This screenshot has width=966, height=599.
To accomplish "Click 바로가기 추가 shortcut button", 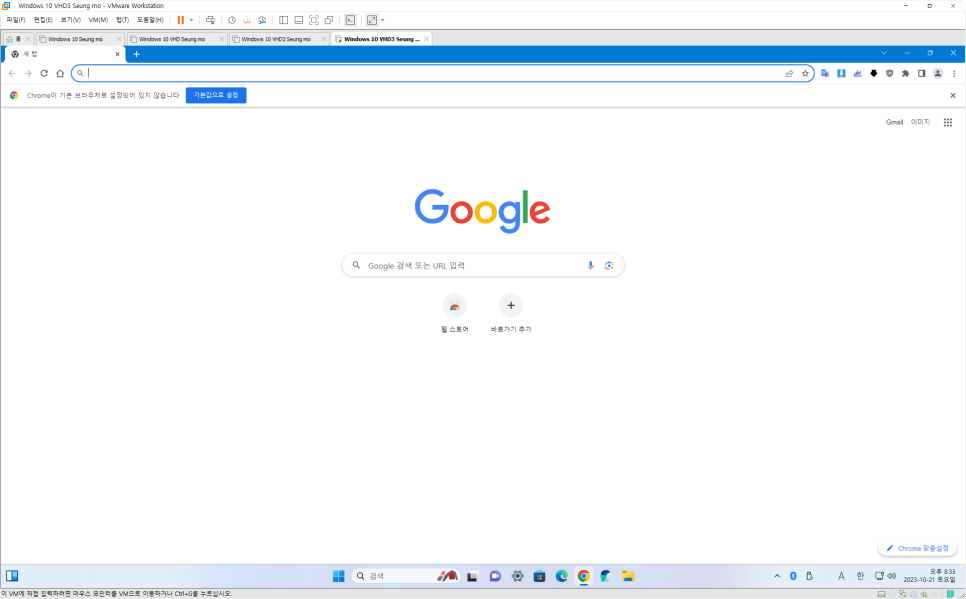I will point(511,313).
